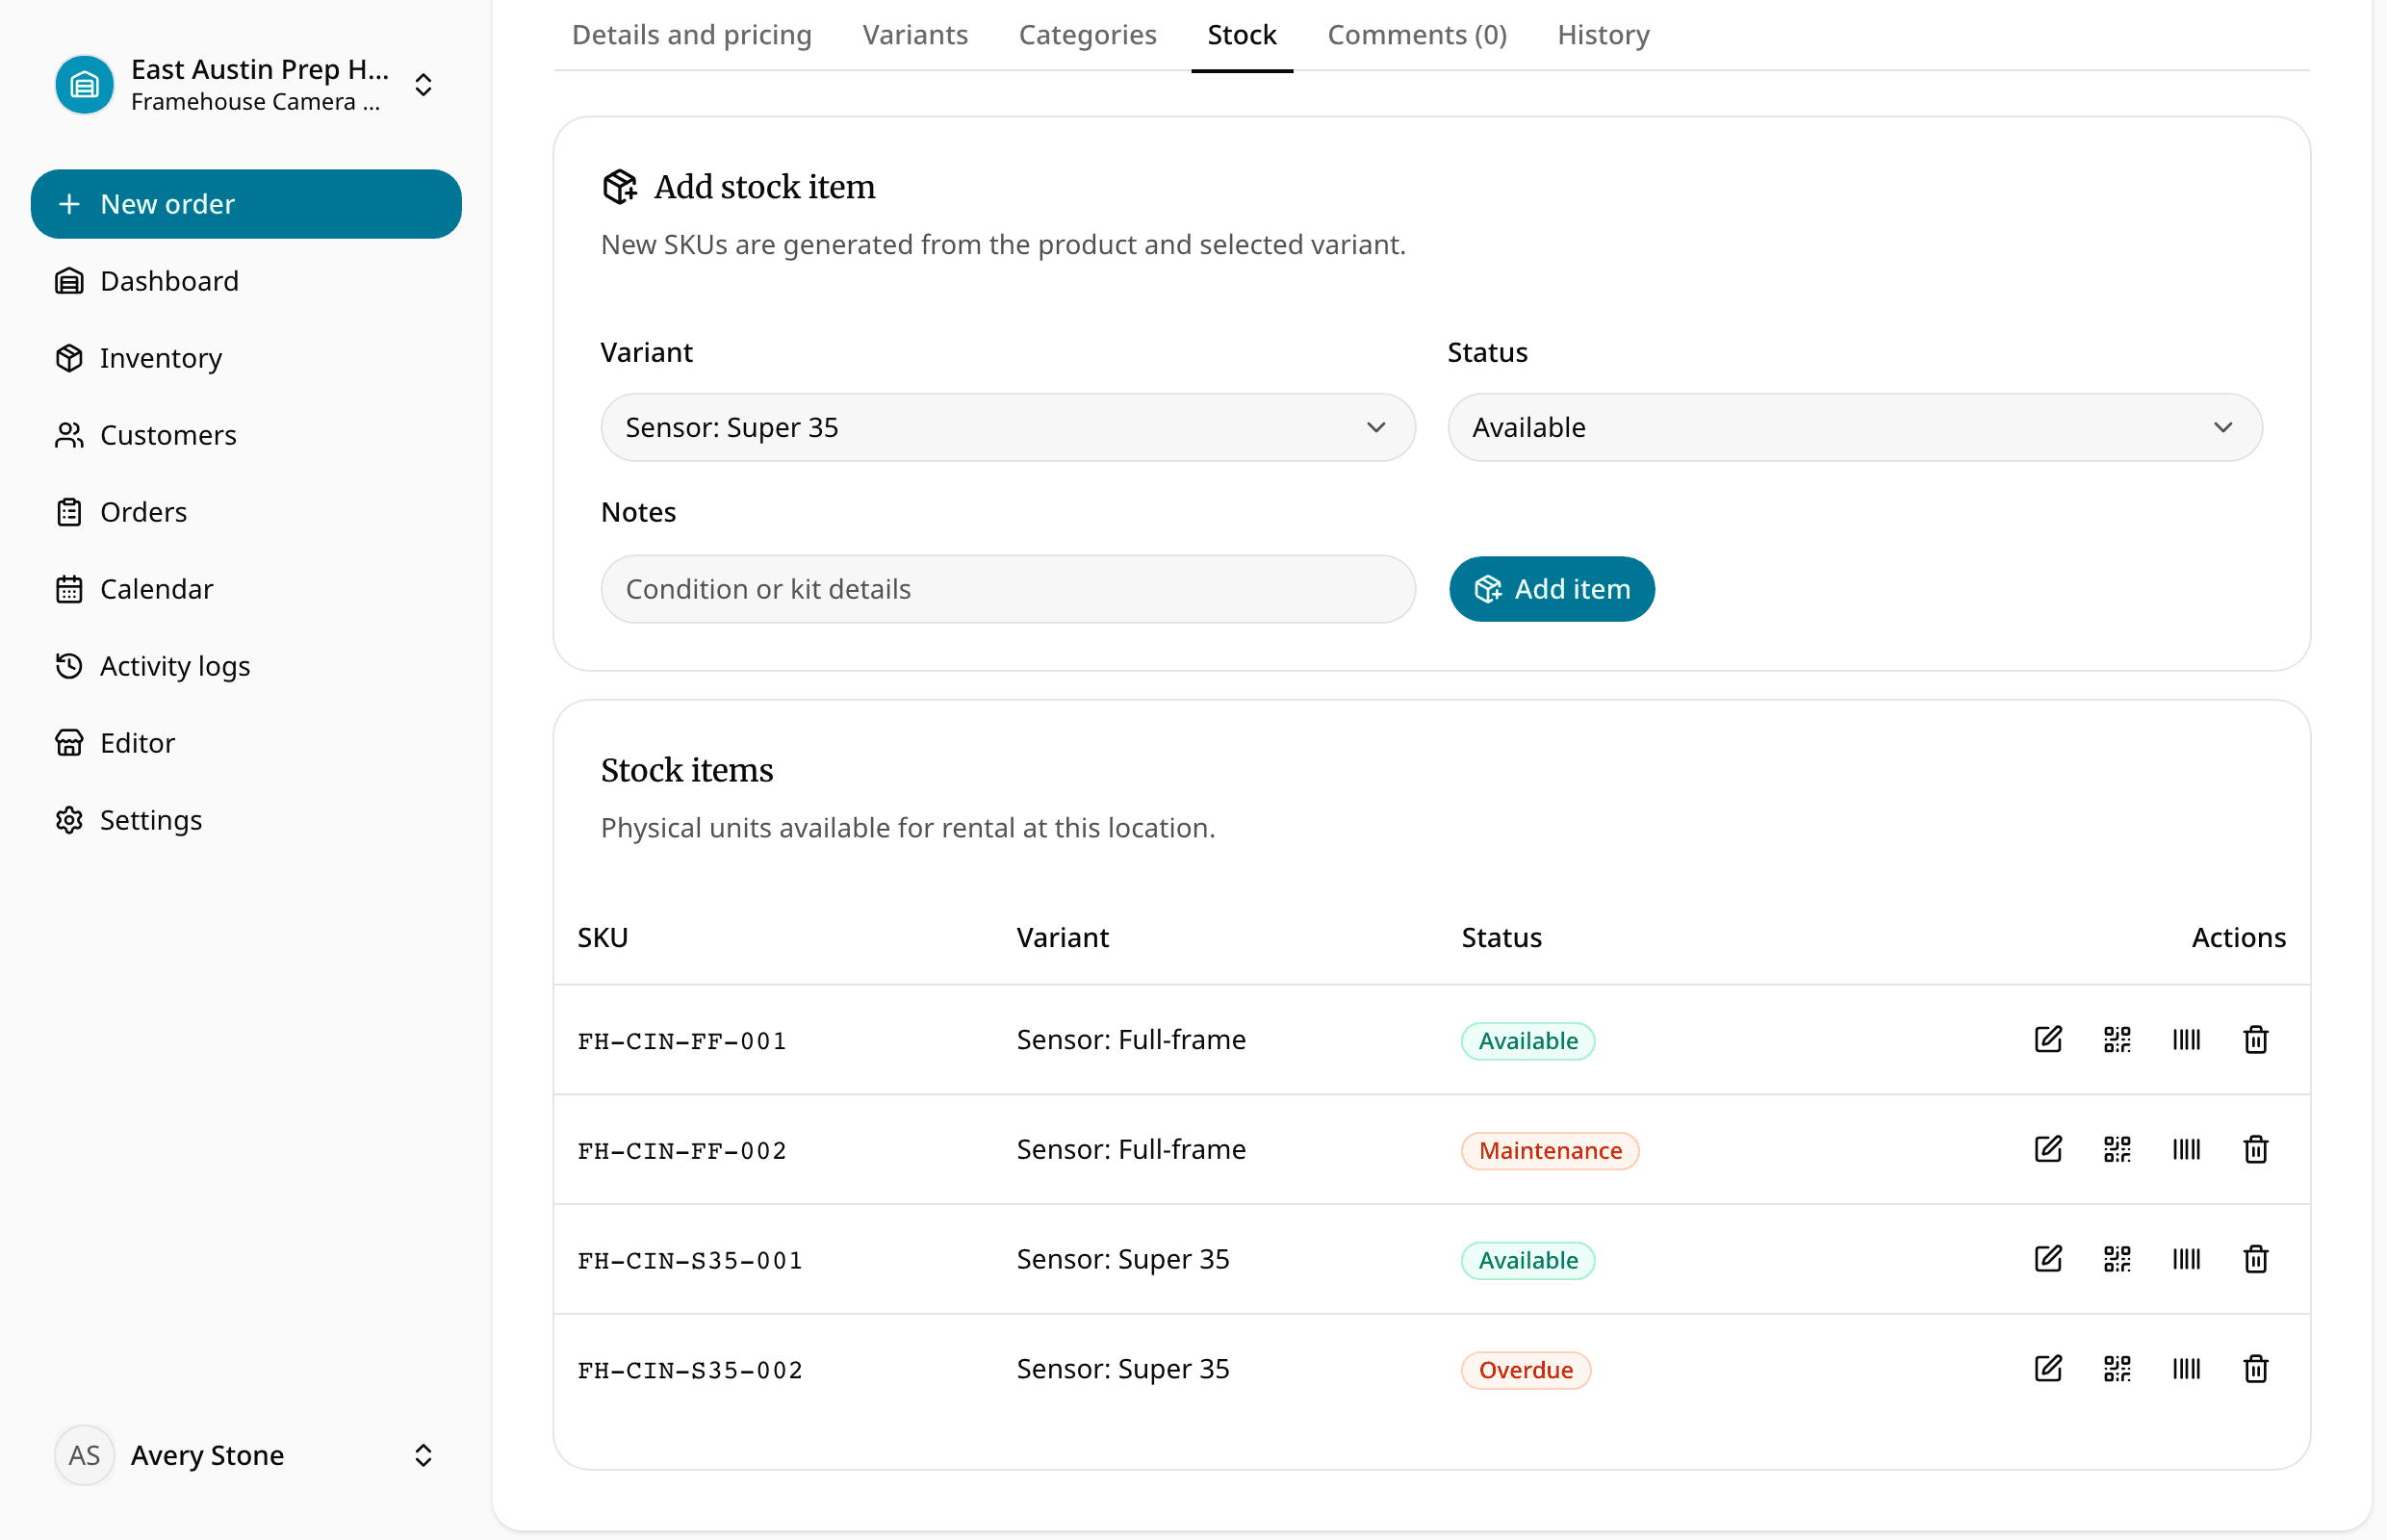
Task: Click the Add item button
Action: pyautogui.click(x=1551, y=589)
